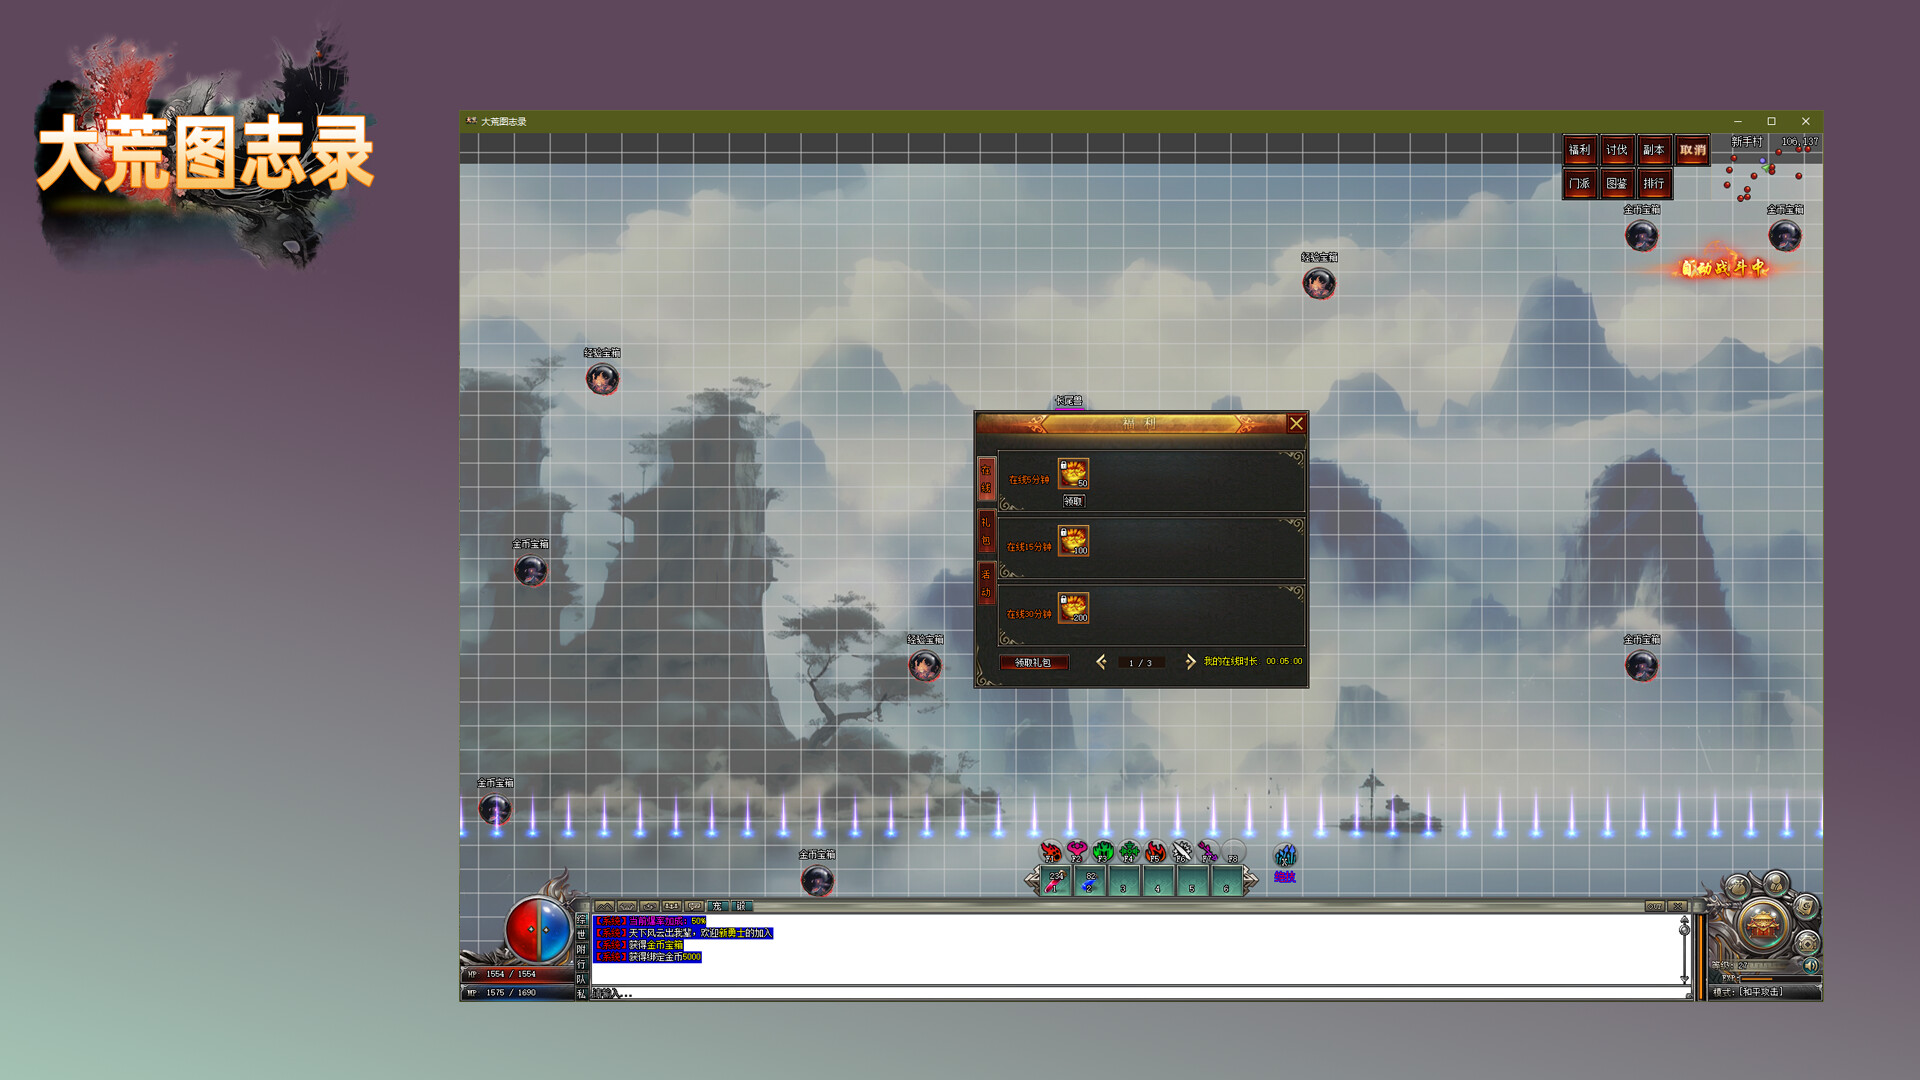1920x1080 pixels.
Task: Select the F6 blade skill icon
Action: click(1181, 851)
